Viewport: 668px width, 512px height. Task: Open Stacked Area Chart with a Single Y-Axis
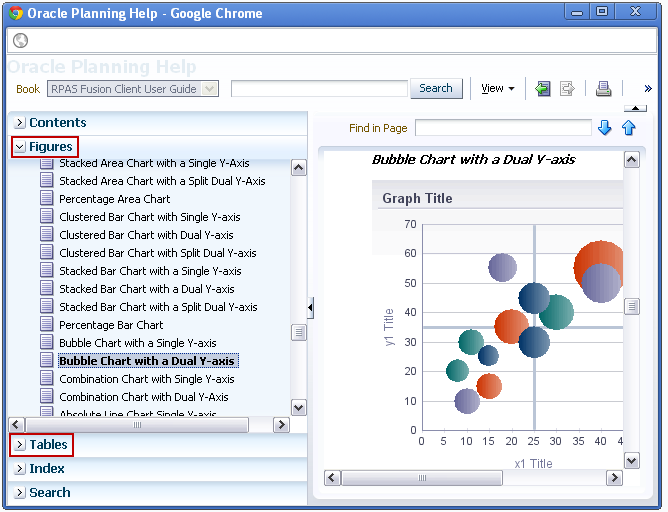154,163
